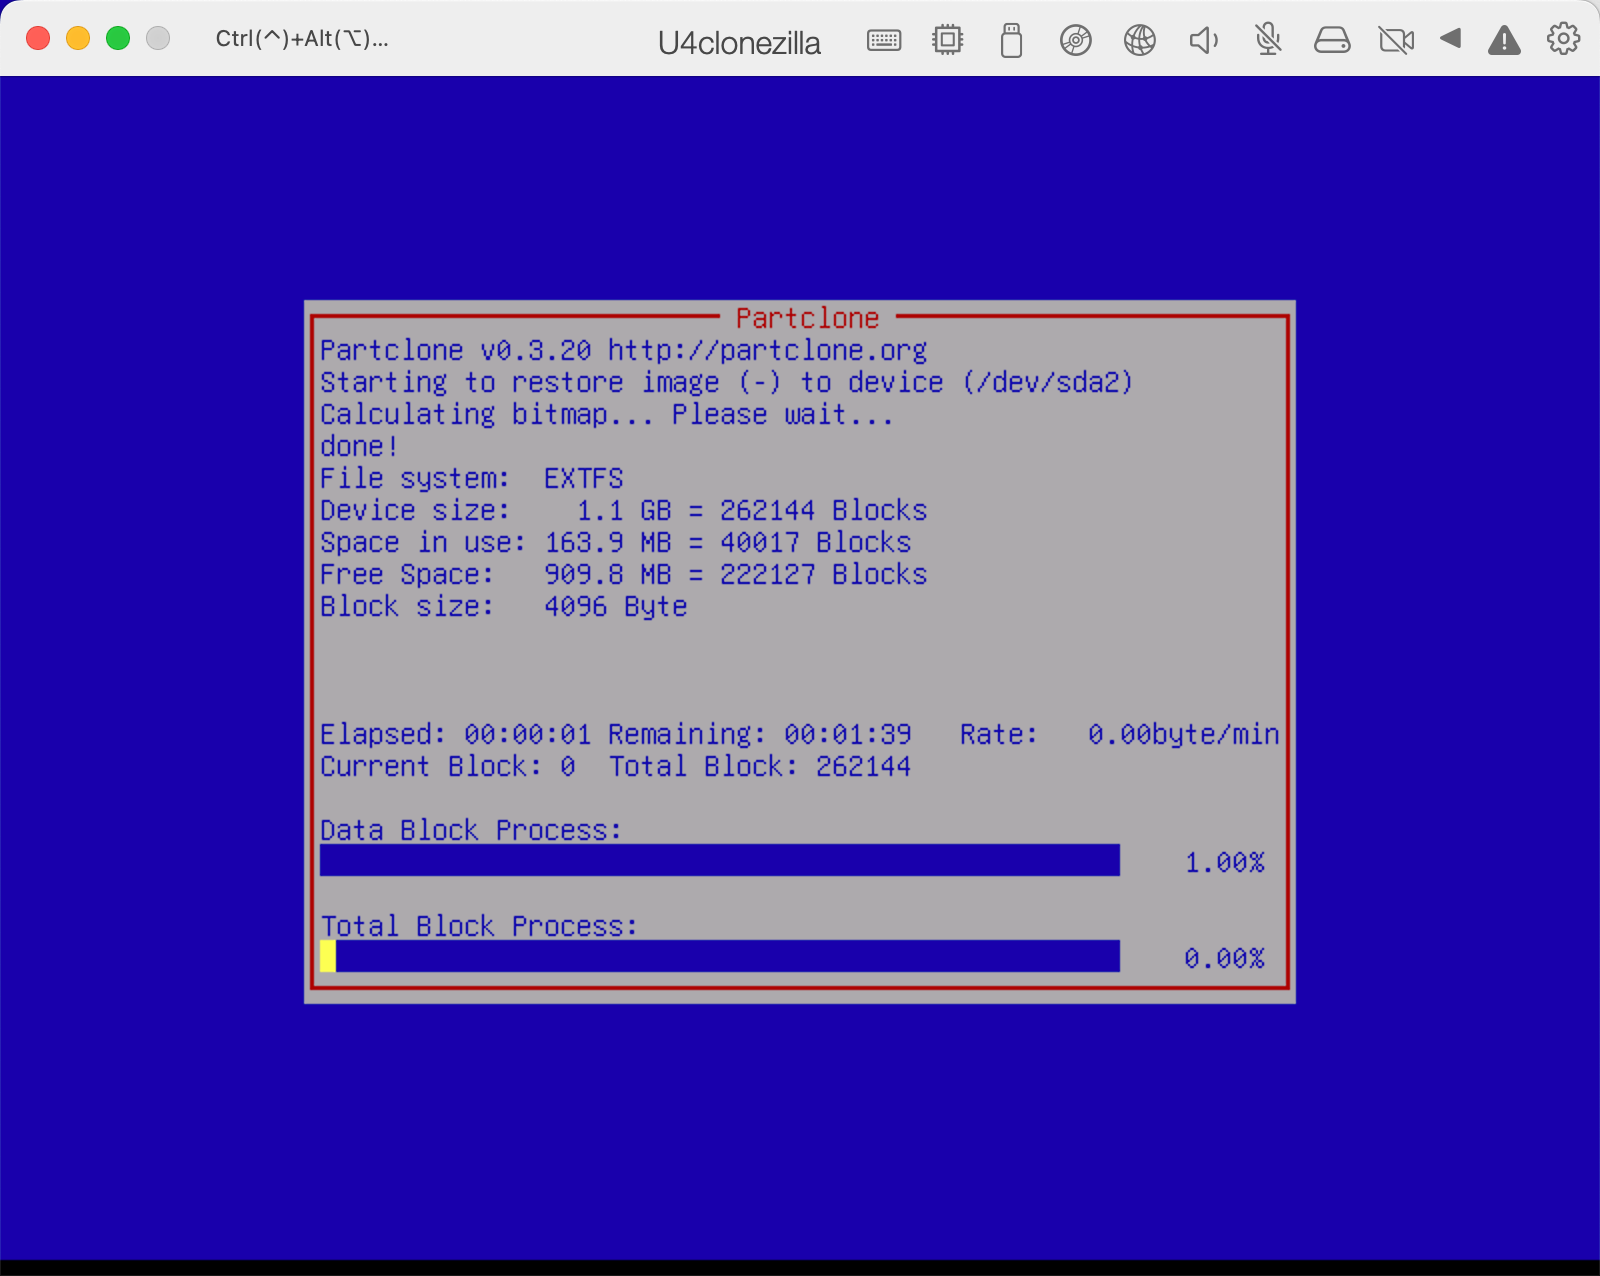
Task: Click the network globe icon
Action: [x=1139, y=40]
